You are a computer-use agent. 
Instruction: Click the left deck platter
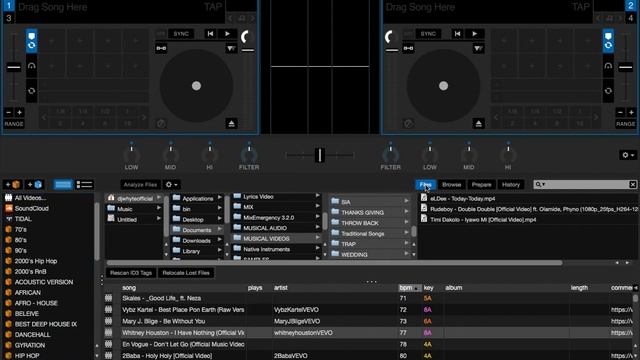pos(196,86)
